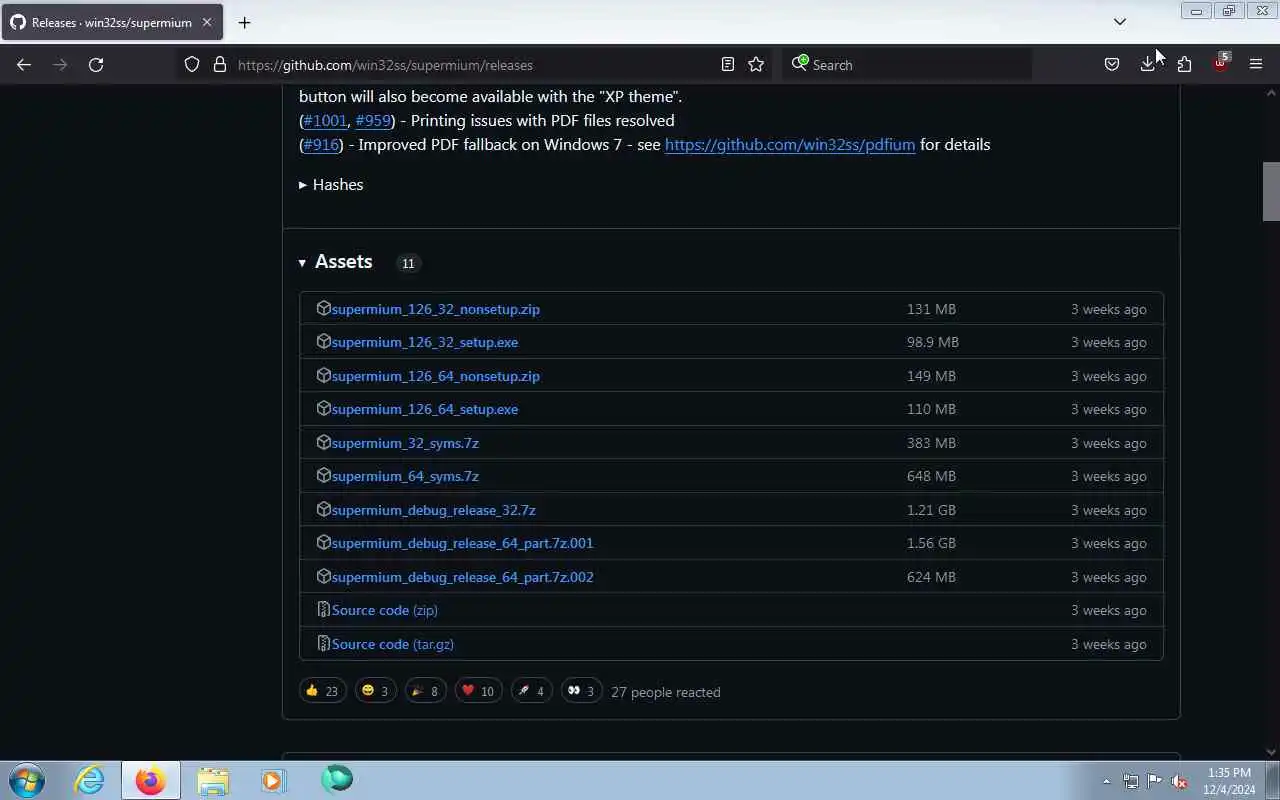Show hidden system tray icons
This screenshot has height=800, width=1280.
click(1106, 781)
